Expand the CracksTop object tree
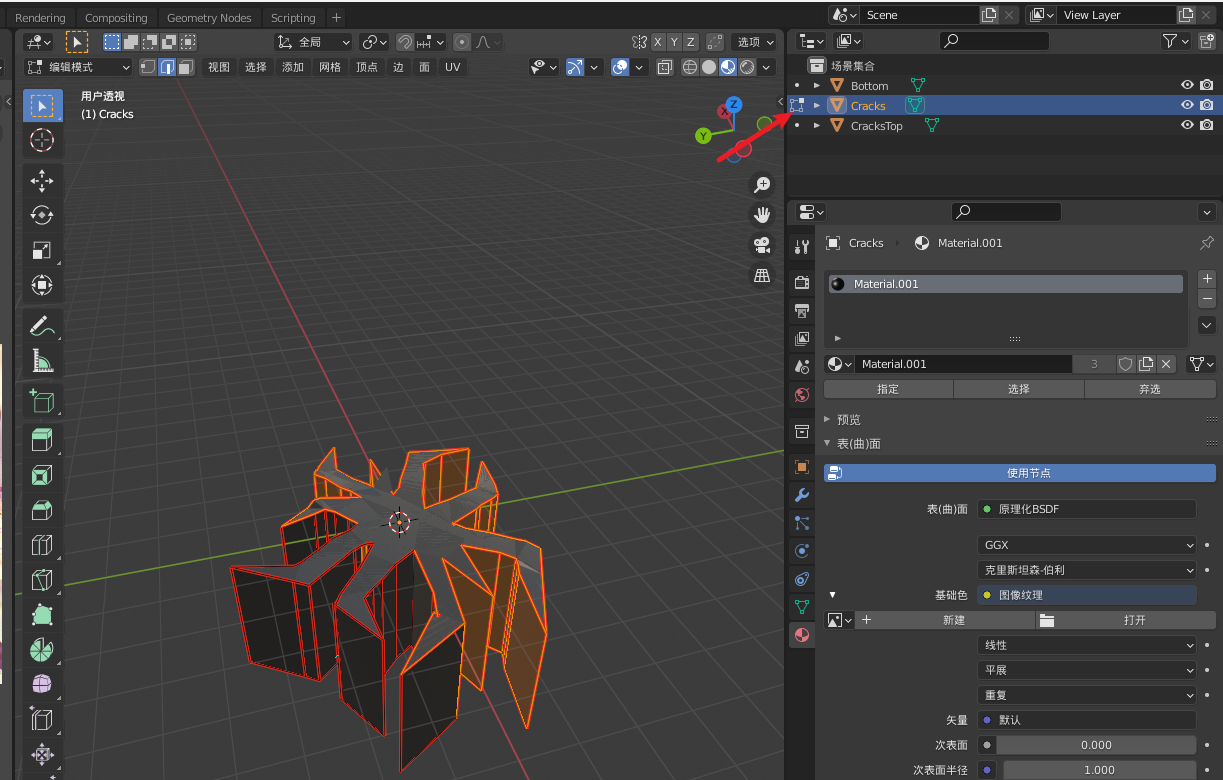This screenshot has height=780, width=1223. (x=817, y=125)
